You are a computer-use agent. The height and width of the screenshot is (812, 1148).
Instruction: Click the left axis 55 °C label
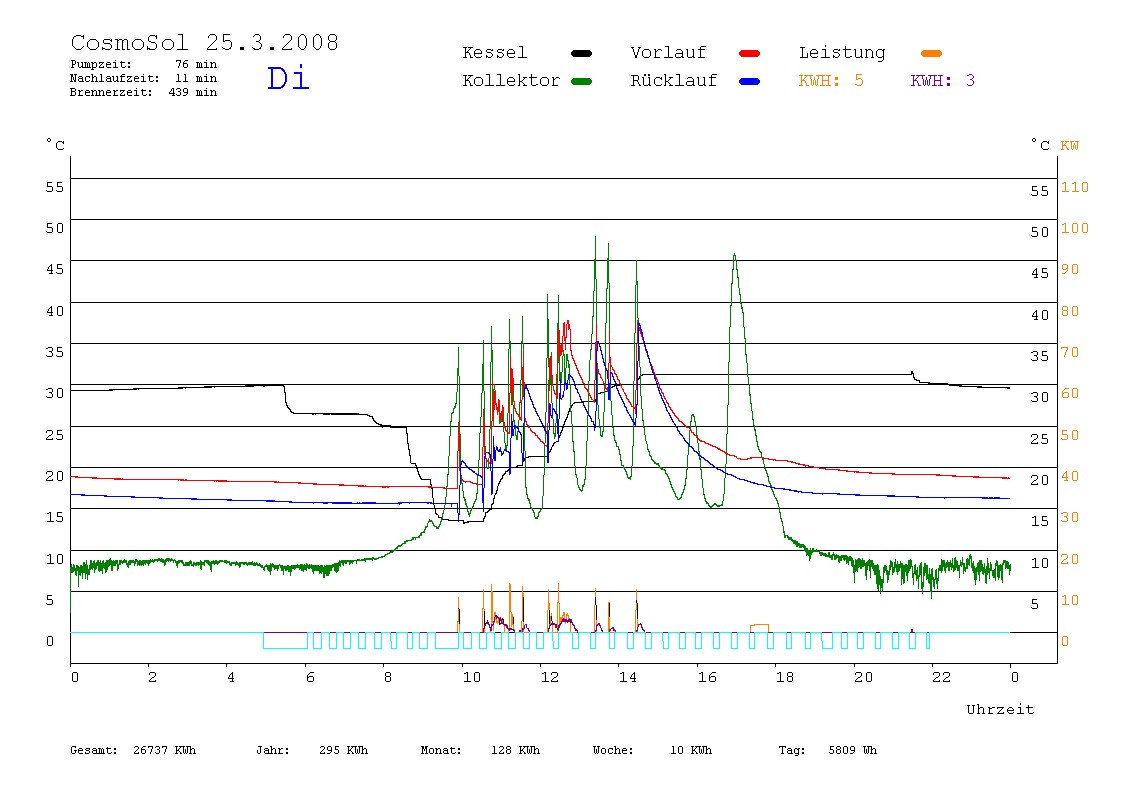(x=55, y=187)
